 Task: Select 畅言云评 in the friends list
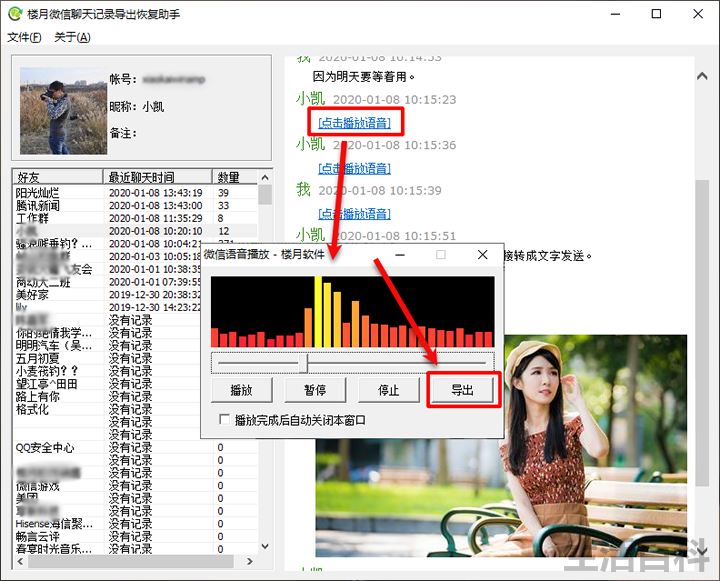tap(37, 536)
